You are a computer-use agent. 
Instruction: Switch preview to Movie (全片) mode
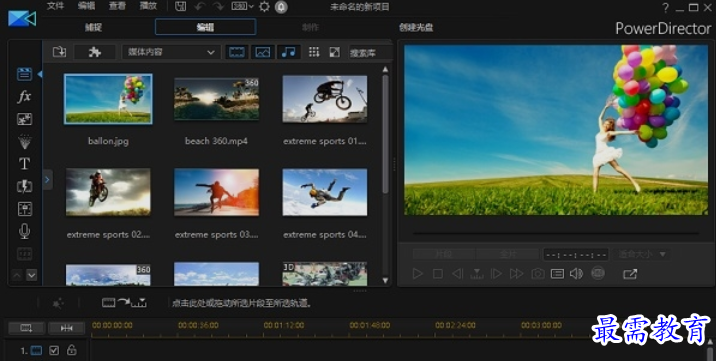pyautogui.click(x=508, y=254)
